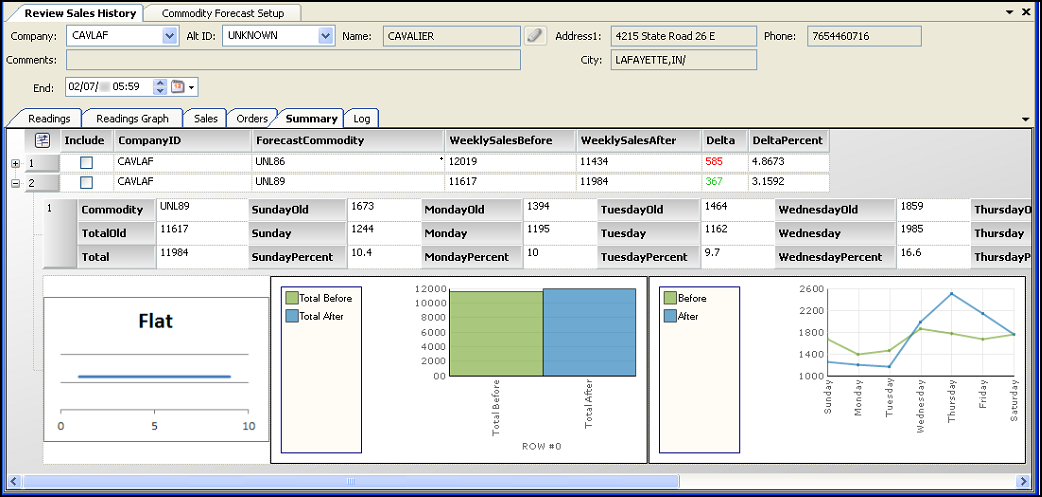
Task: Check the Include box for UNL89 row
Action: 86,183
